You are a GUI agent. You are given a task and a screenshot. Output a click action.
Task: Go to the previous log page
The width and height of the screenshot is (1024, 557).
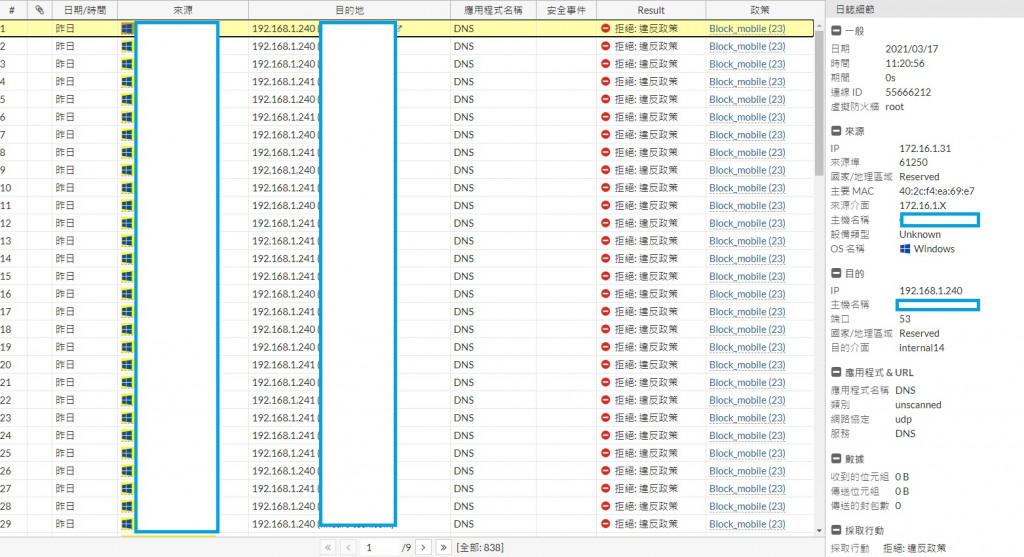coord(349,547)
